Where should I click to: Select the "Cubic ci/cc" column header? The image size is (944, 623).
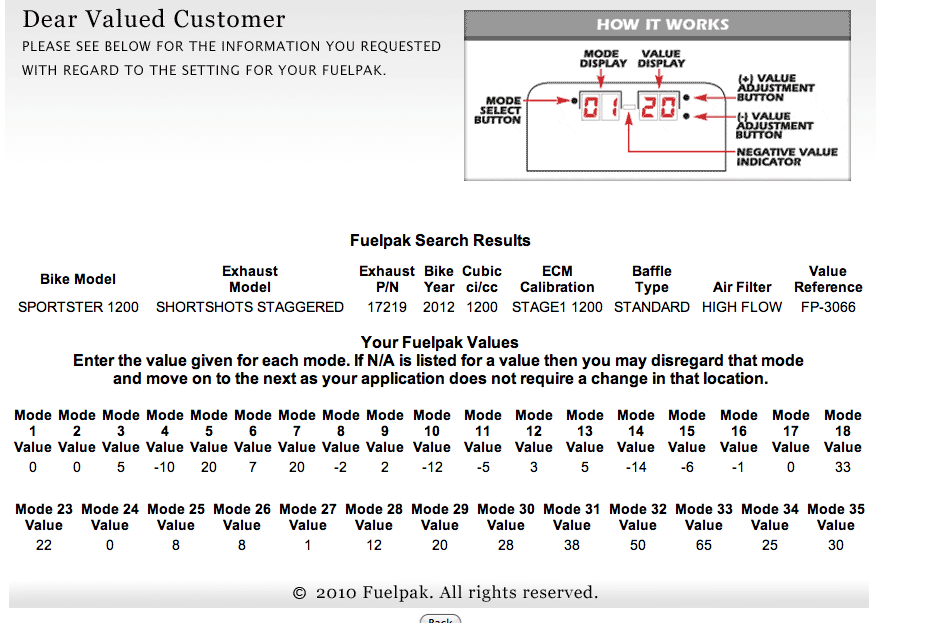point(482,279)
